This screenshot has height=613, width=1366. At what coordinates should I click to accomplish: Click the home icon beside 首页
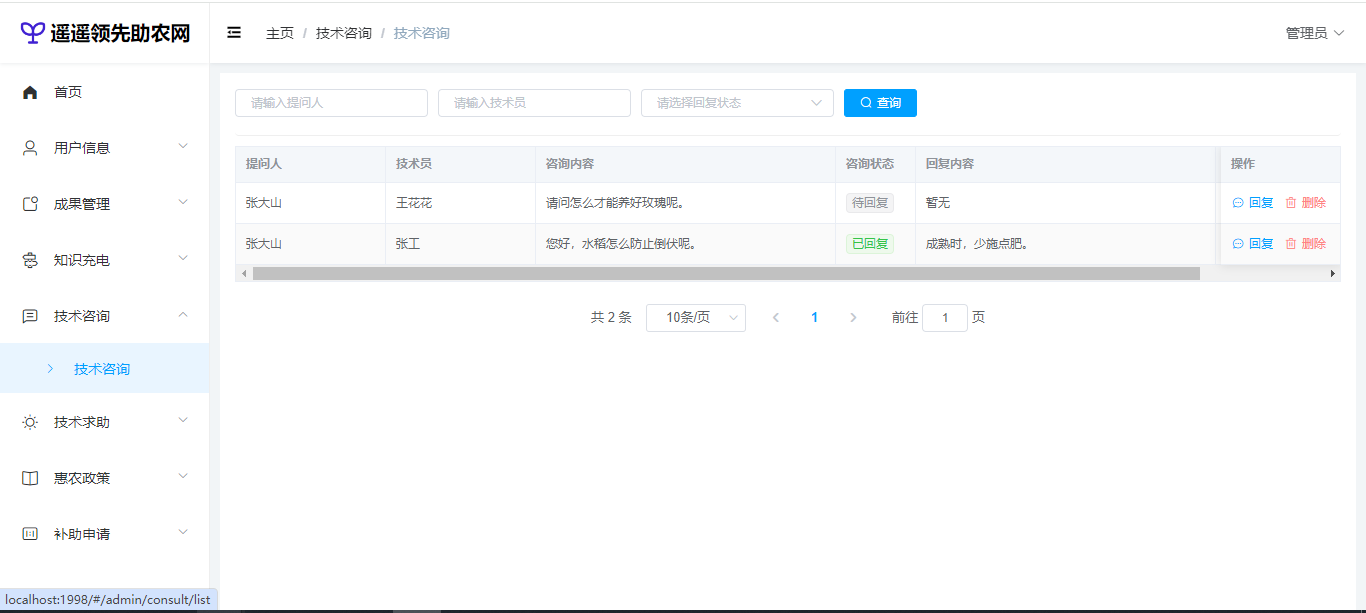[x=30, y=92]
